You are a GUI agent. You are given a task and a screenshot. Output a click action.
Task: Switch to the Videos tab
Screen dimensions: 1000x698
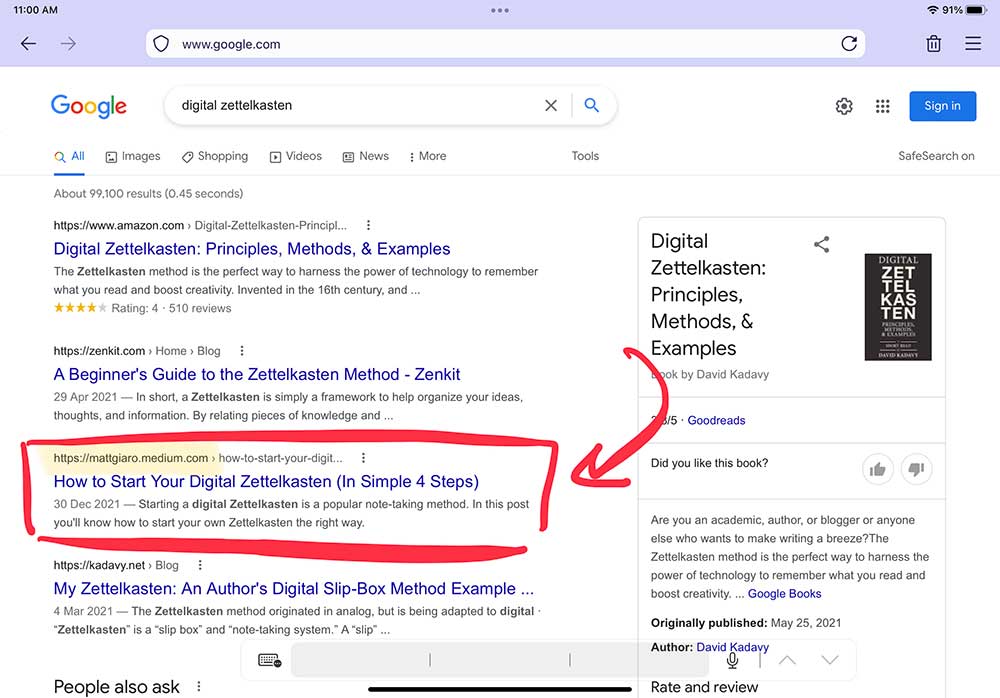295,156
